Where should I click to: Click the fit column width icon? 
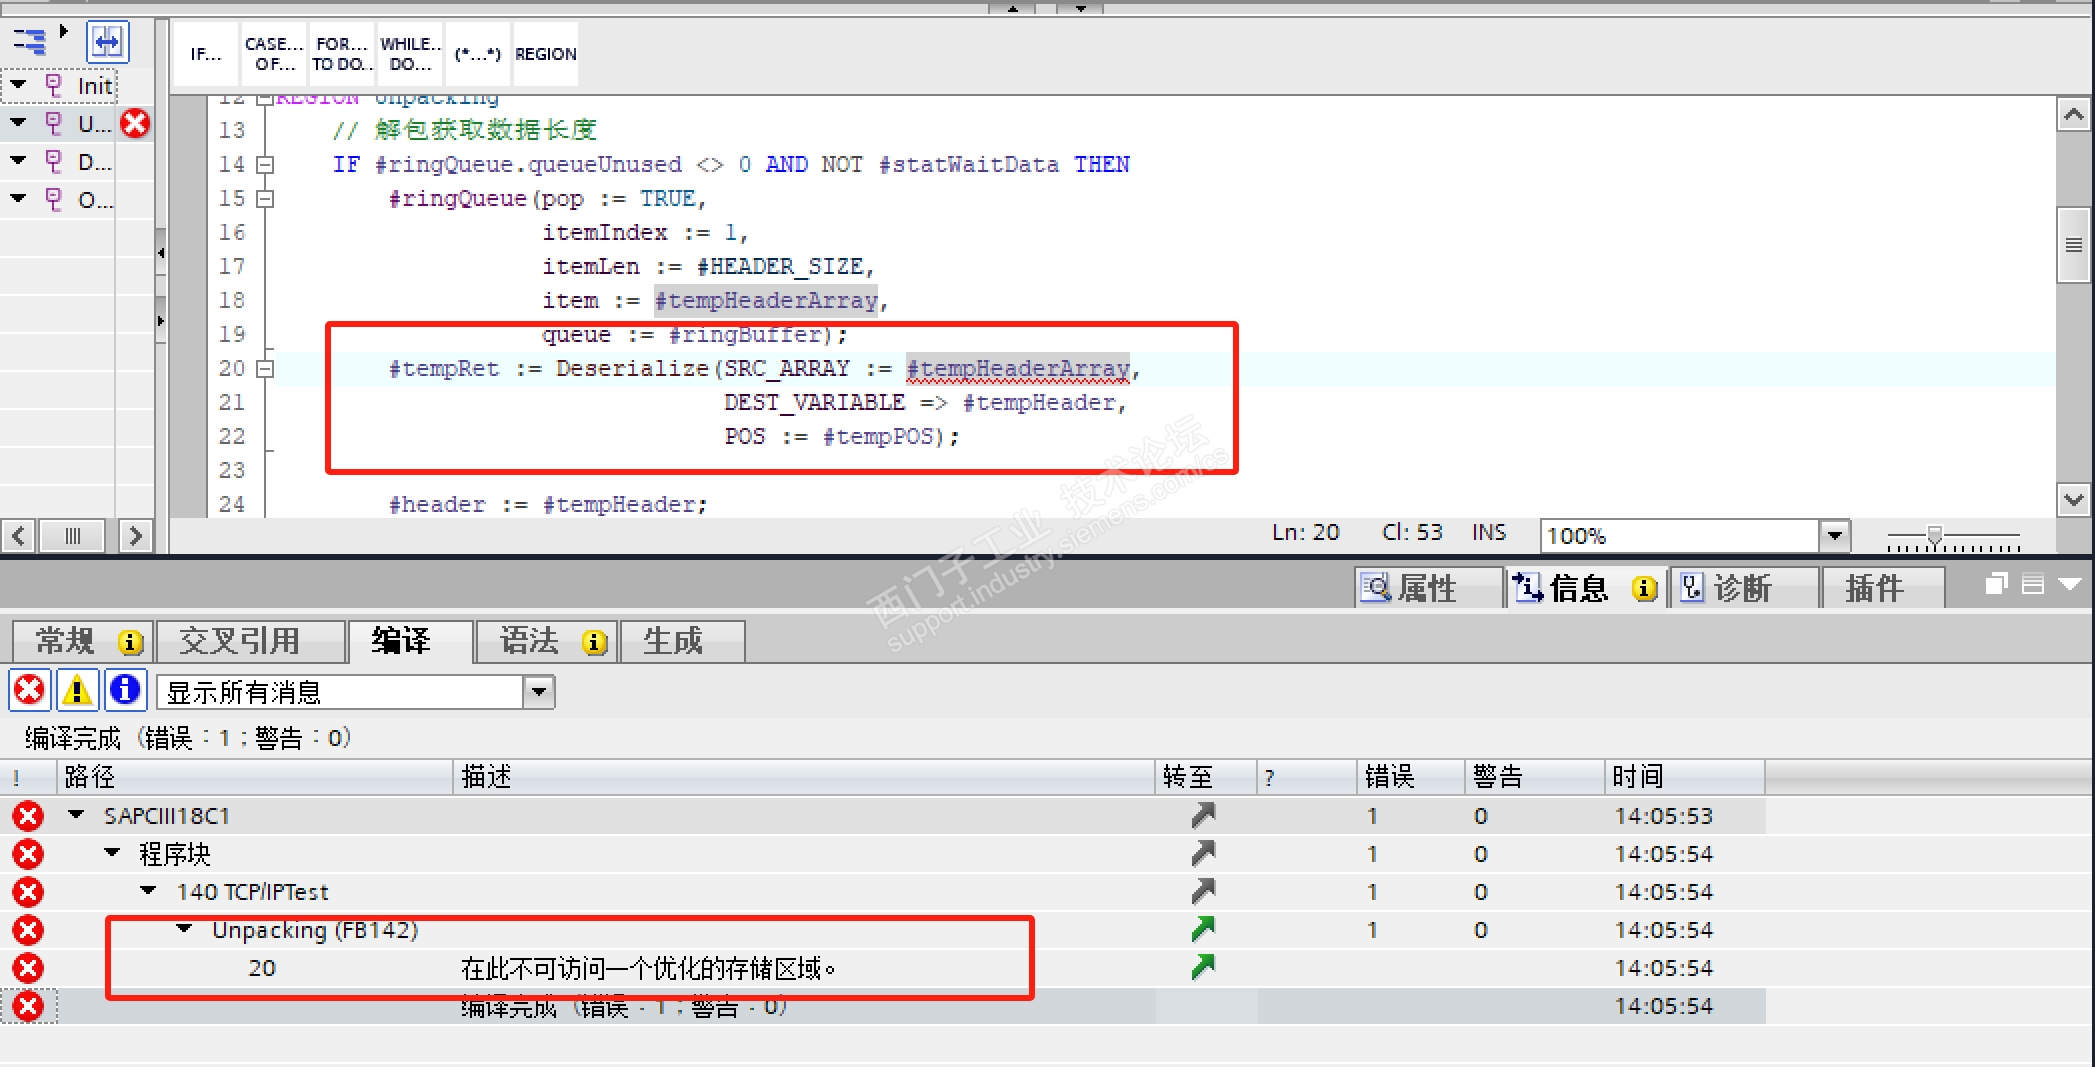tap(107, 42)
